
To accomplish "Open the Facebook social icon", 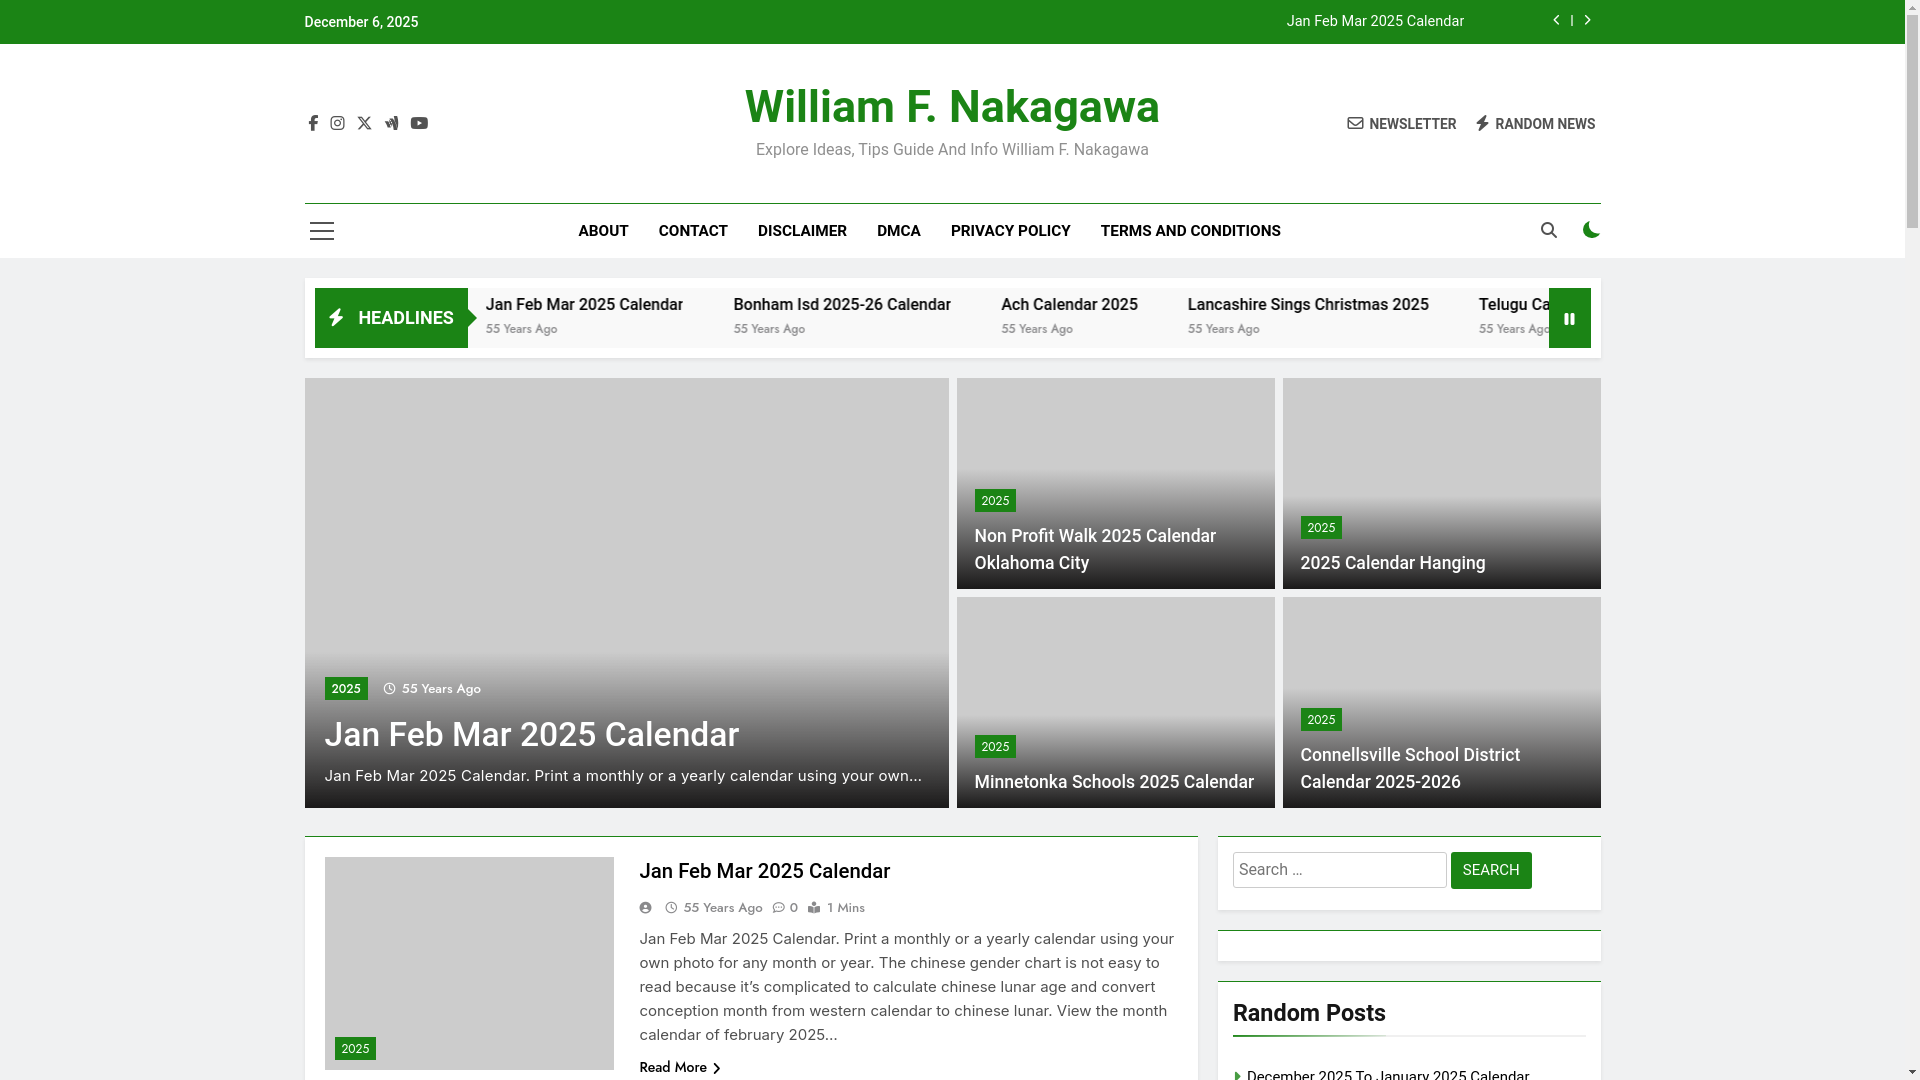I will [x=313, y=123].
